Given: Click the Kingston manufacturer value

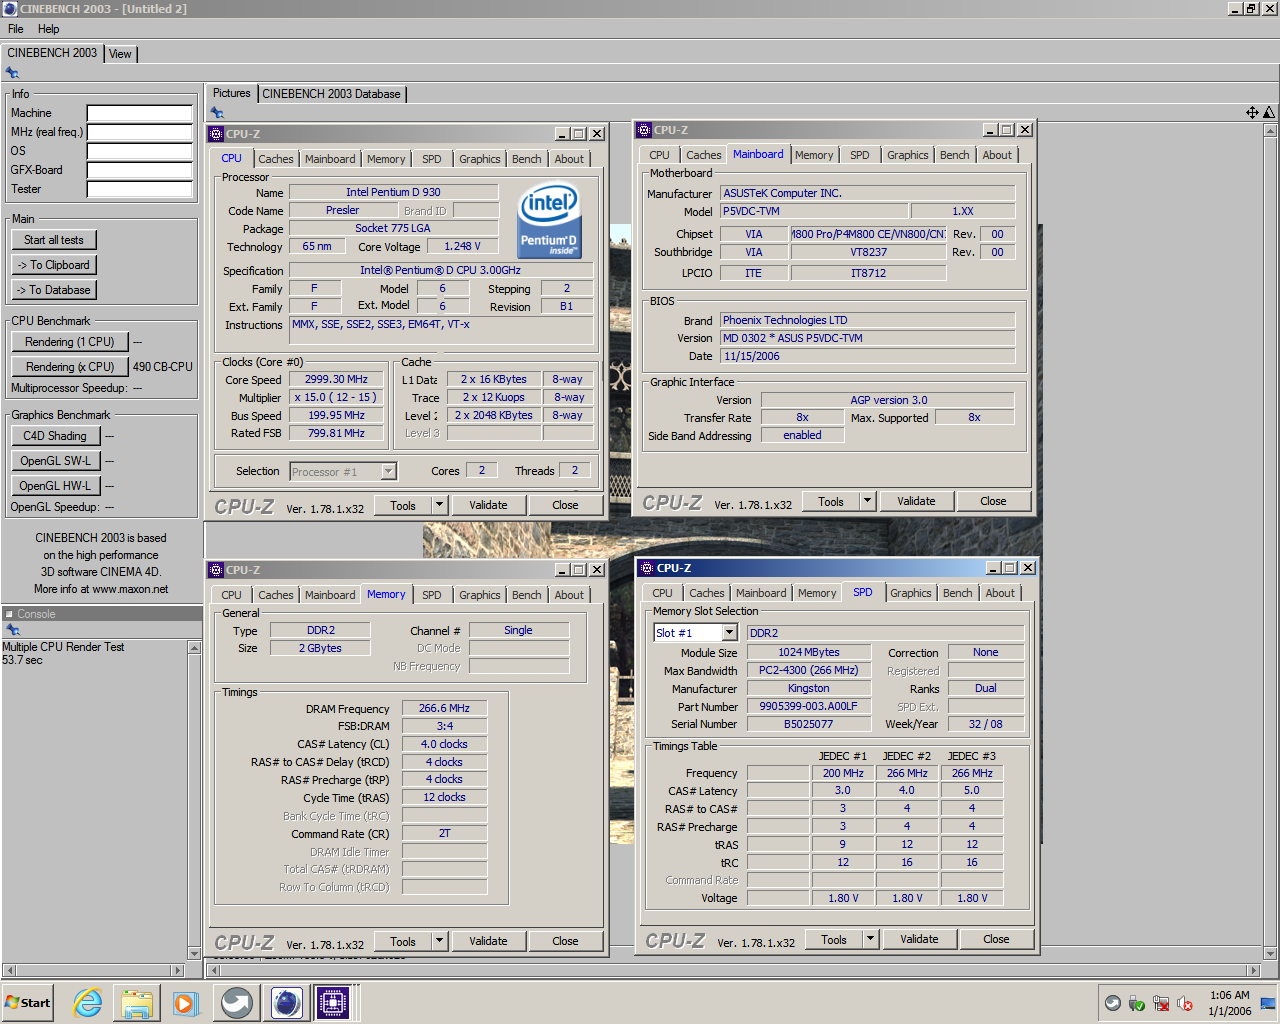Looking at the screenshot, I should point(808,688).
